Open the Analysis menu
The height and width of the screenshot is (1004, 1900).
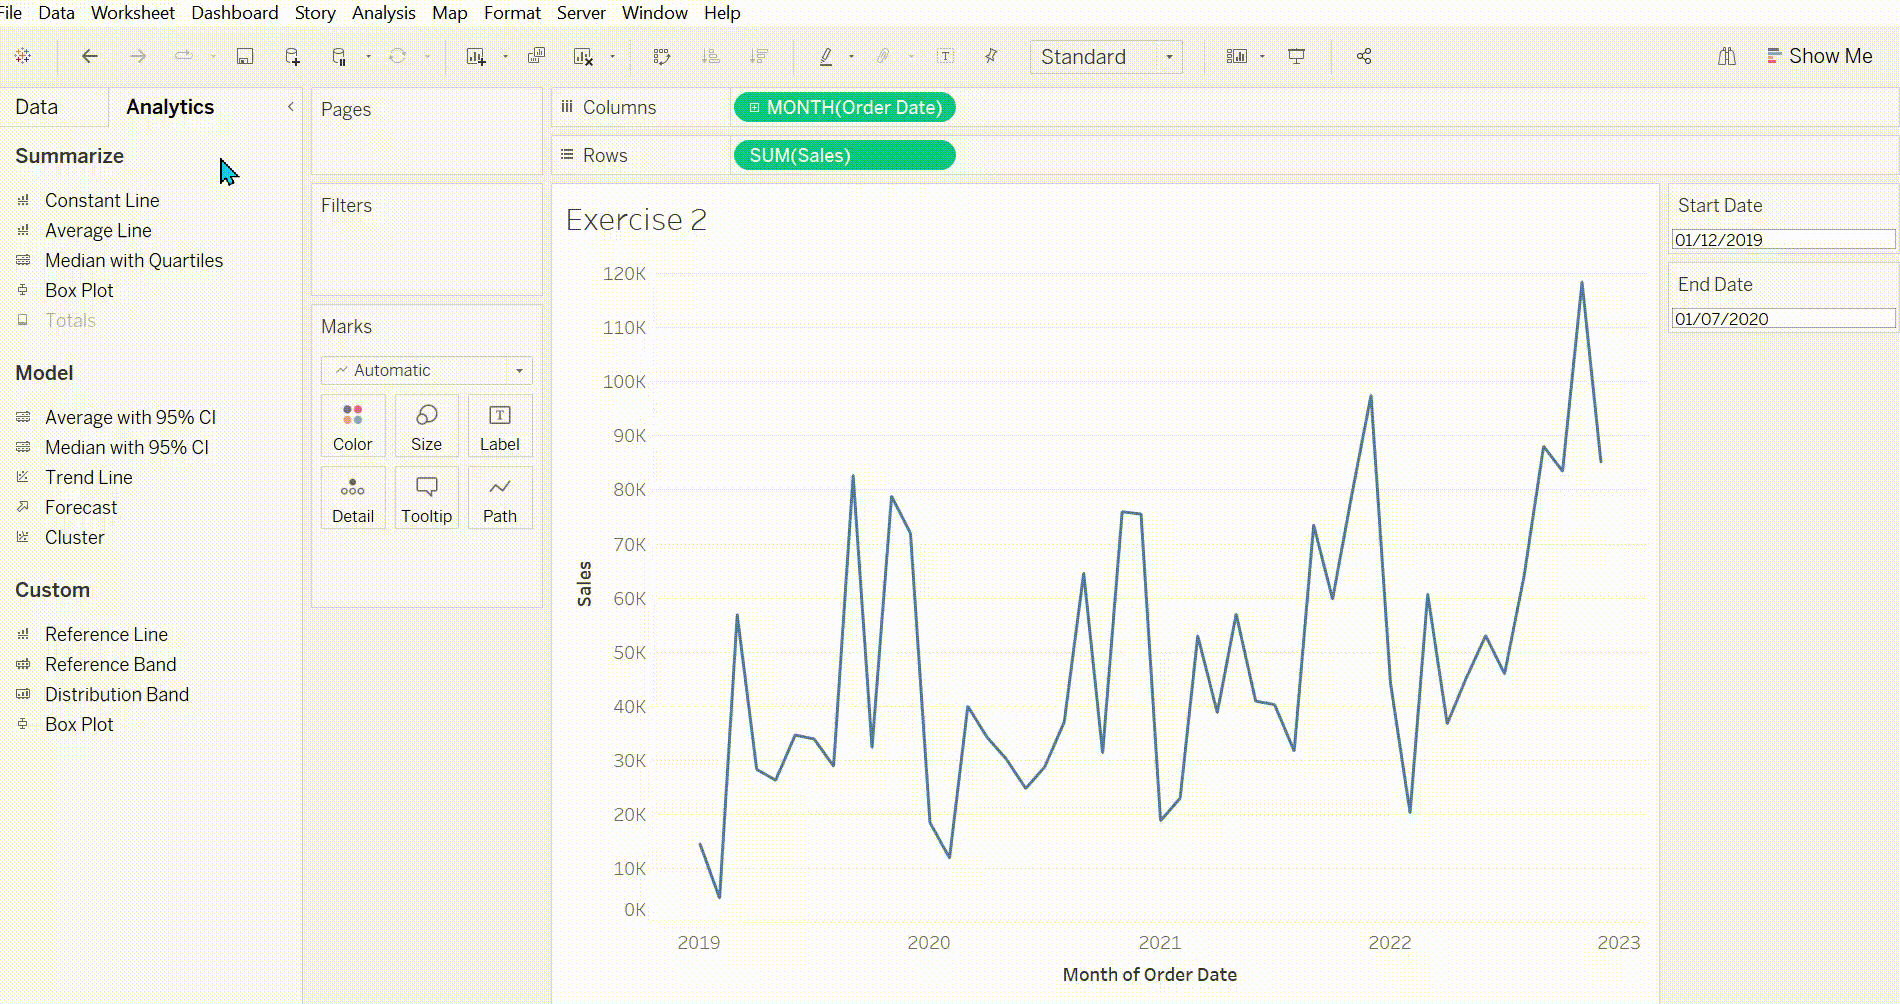coord(384,13)
